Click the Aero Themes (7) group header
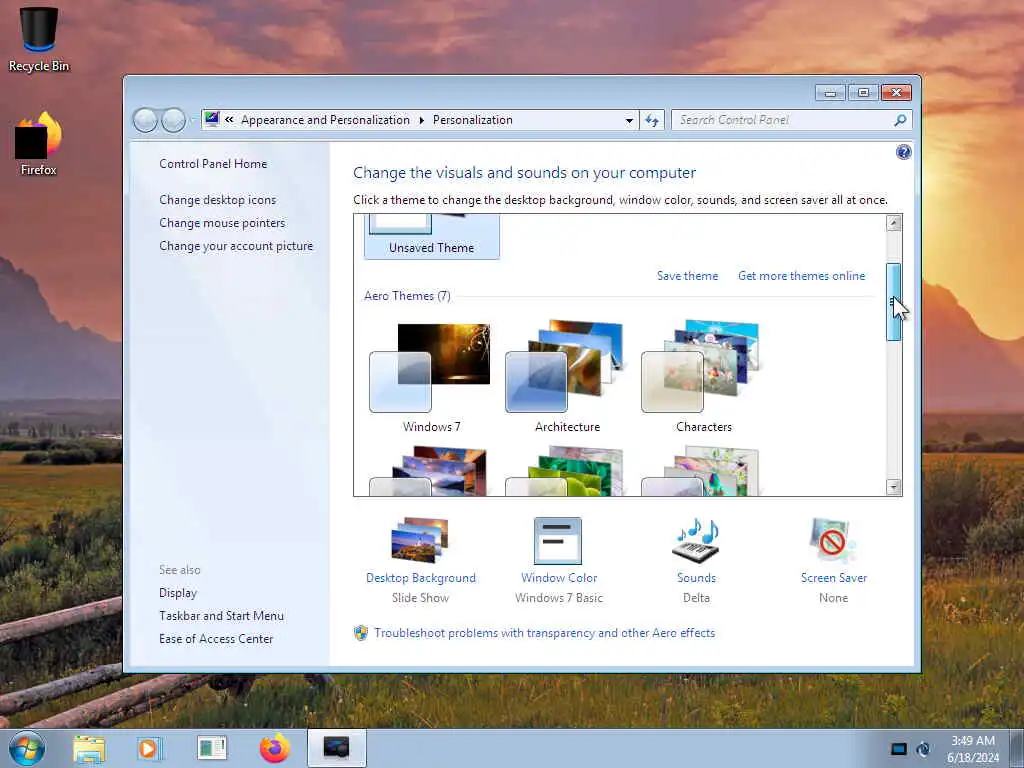The height and width of the screenshot is (768, 1024). tap(407, 296)
